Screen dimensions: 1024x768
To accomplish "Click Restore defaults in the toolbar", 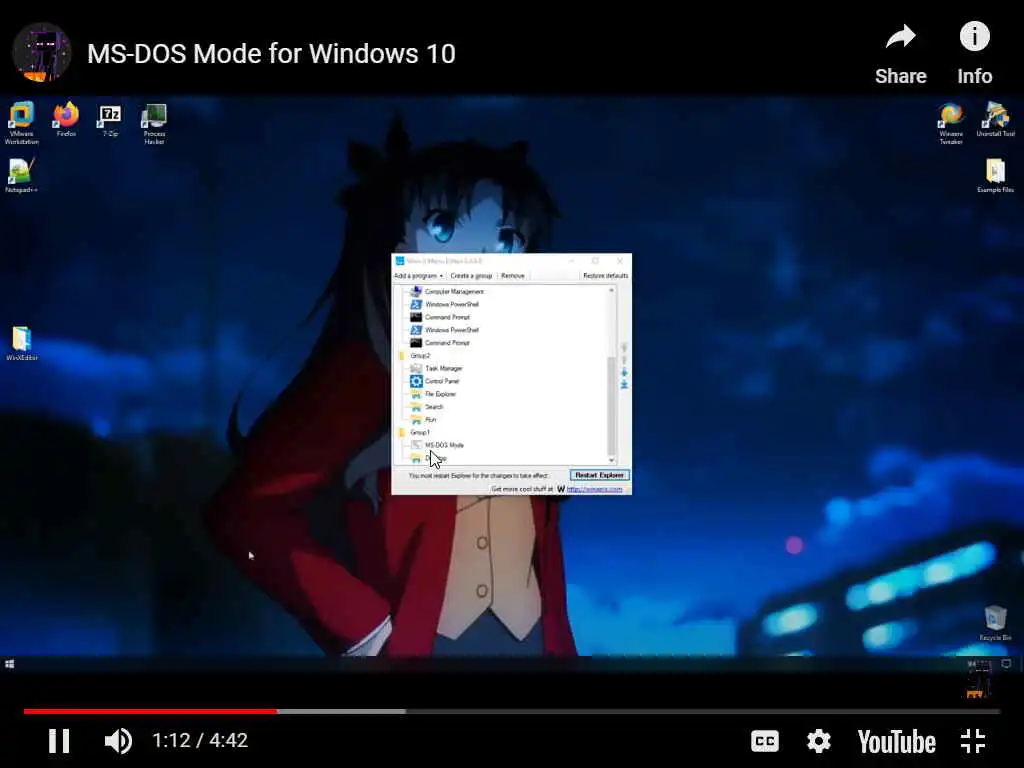I will pyautogui.click(x=605, y=276).
